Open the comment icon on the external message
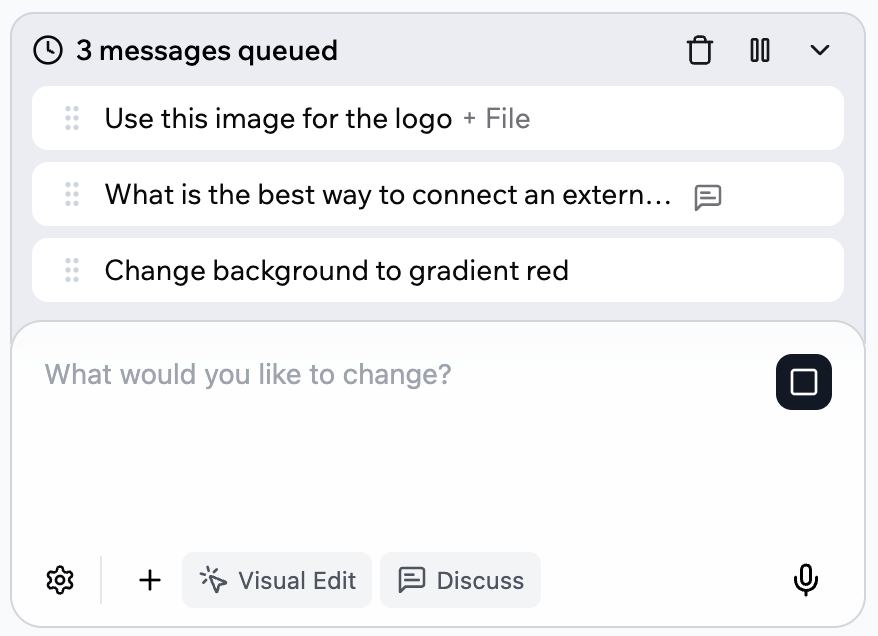Screen dimensions: 878x636 pos(709,197)
